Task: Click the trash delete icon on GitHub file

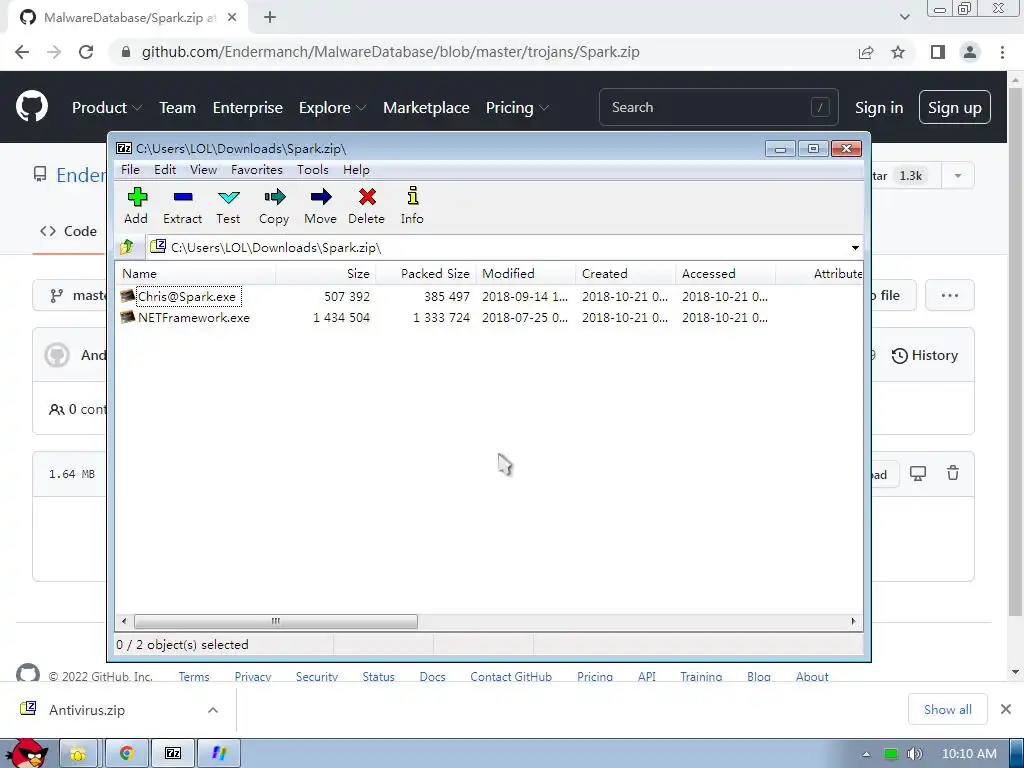Action: [953, 473]
